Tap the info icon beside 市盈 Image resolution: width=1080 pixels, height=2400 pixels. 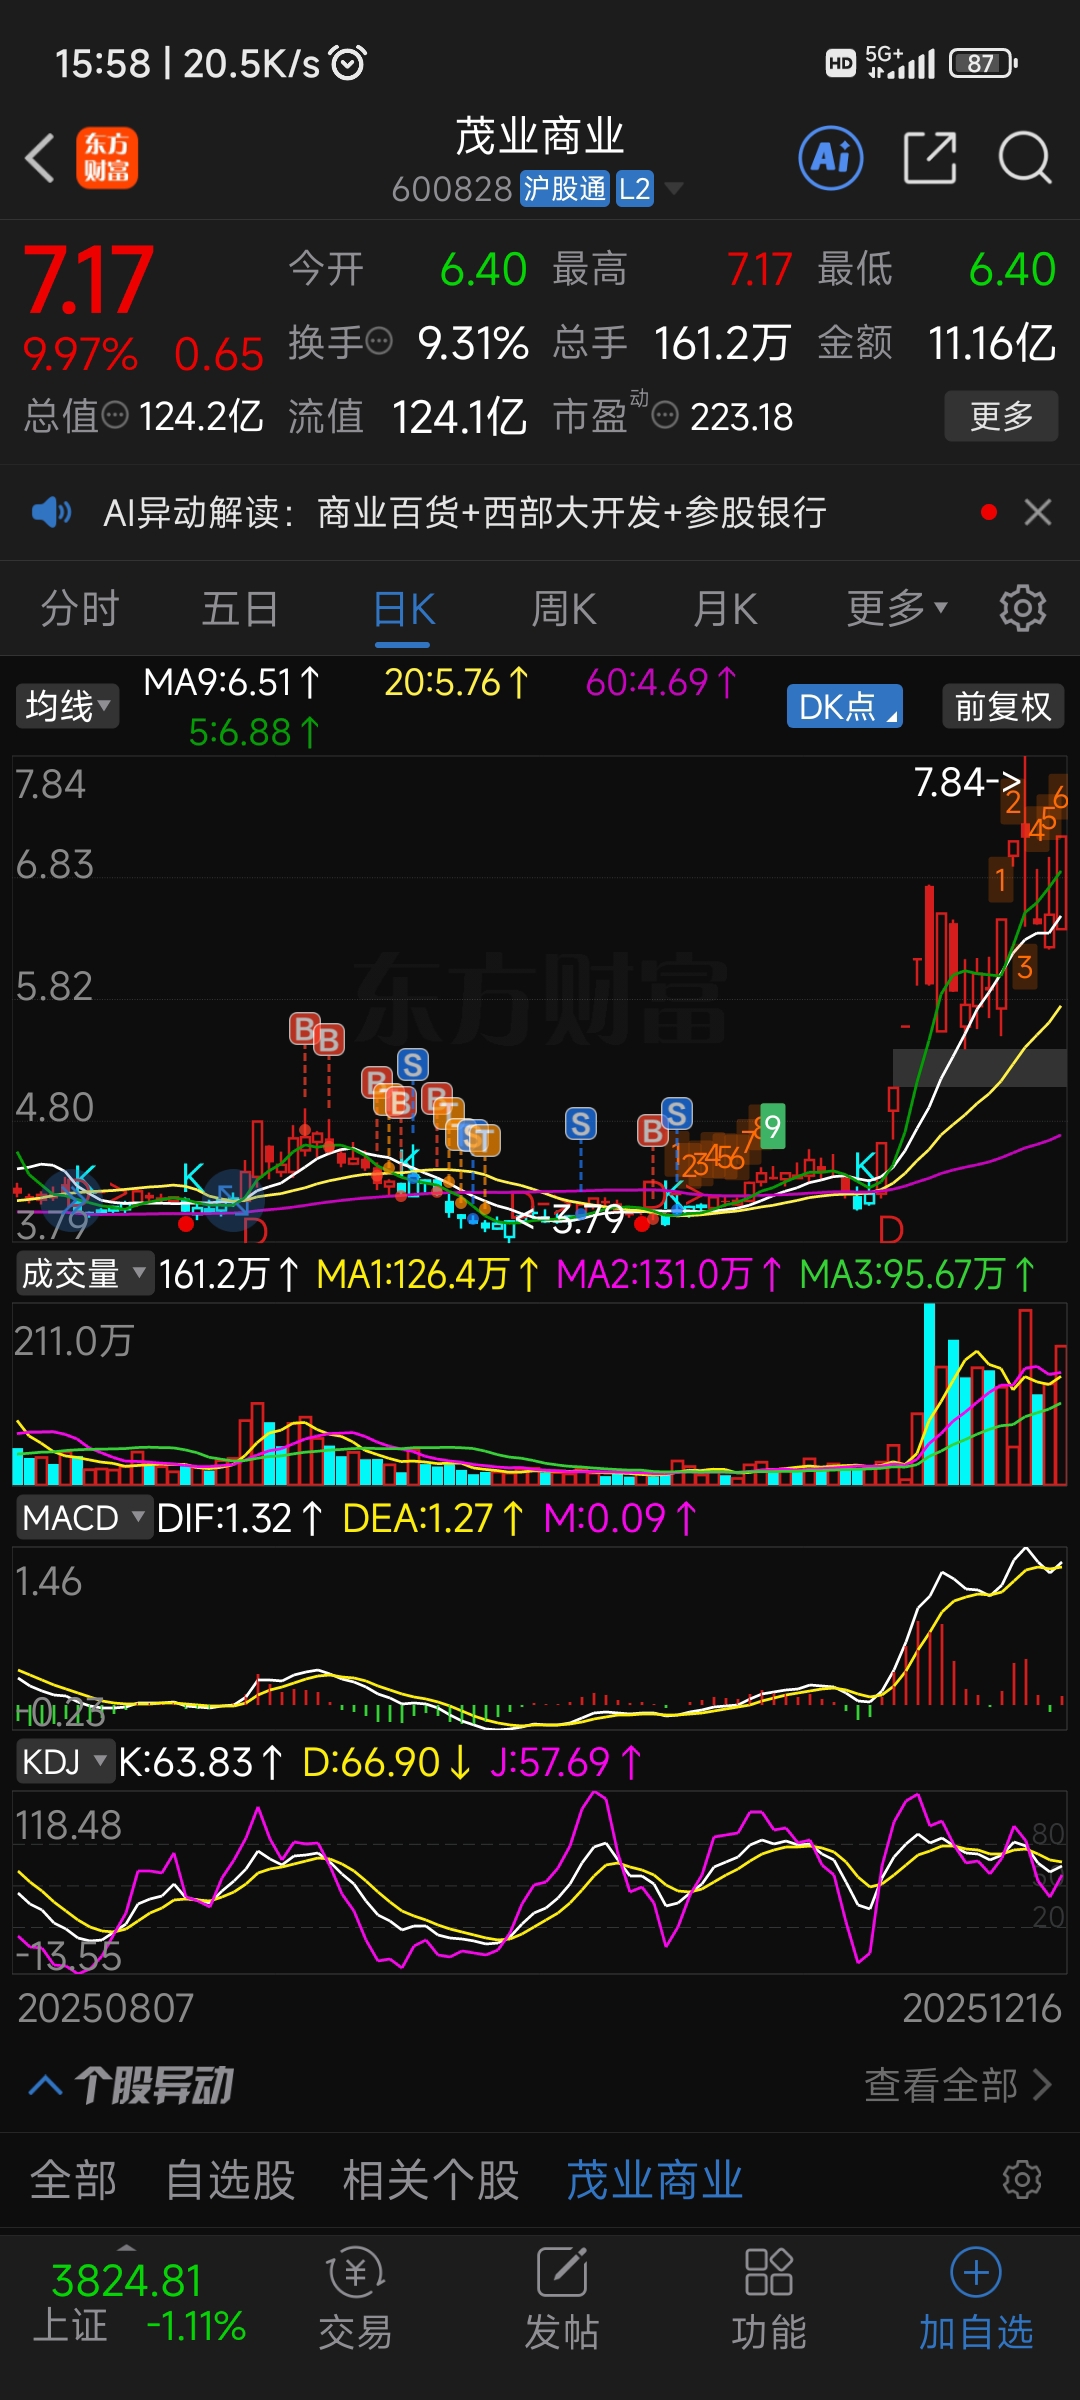pyautogui.click(x=665, y=414)
